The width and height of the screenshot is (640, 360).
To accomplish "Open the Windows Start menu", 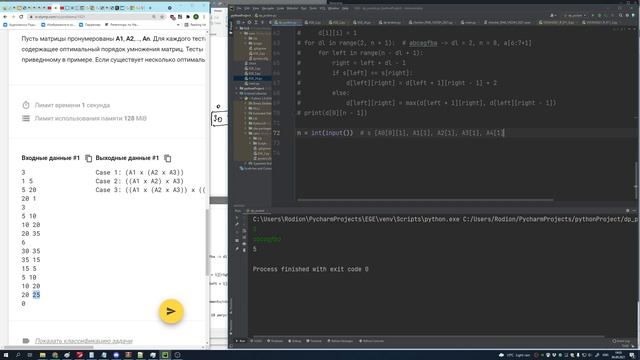I will (x=5, y=355).
